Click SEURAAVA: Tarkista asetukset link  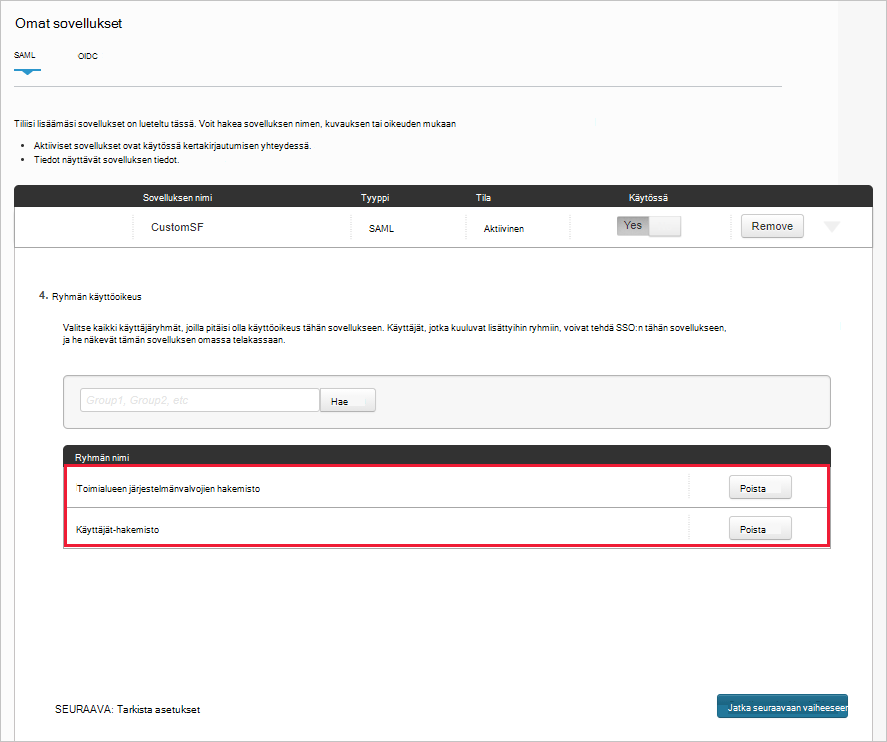pos(128,709)
